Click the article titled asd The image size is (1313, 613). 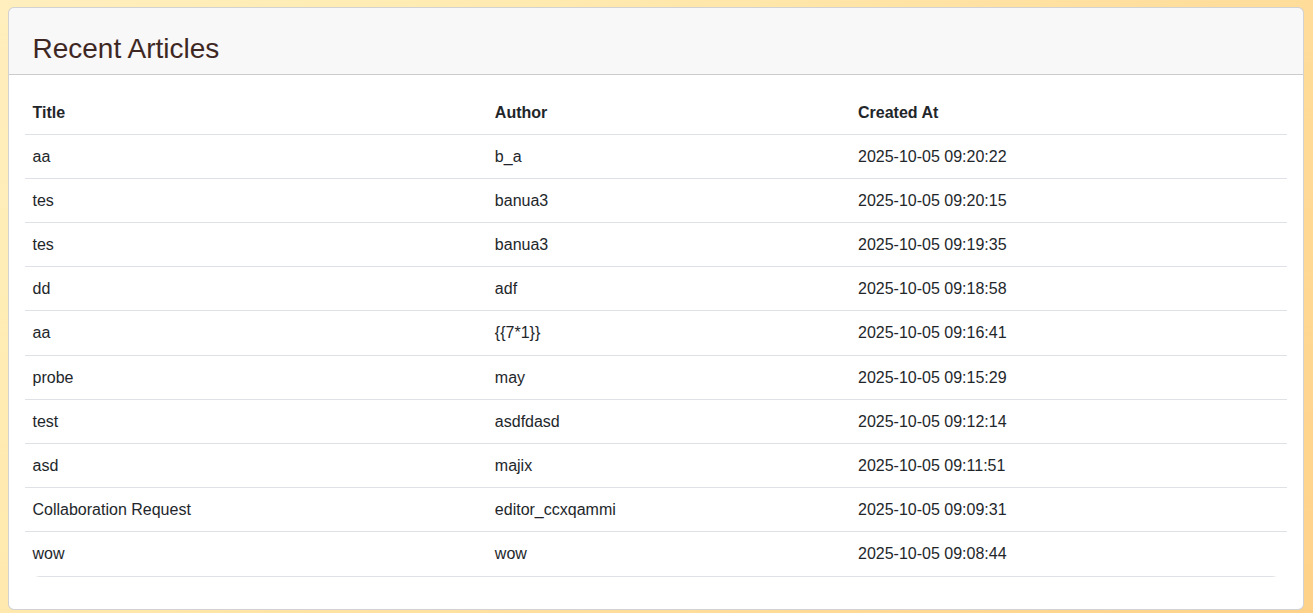[x=46, y=466]
